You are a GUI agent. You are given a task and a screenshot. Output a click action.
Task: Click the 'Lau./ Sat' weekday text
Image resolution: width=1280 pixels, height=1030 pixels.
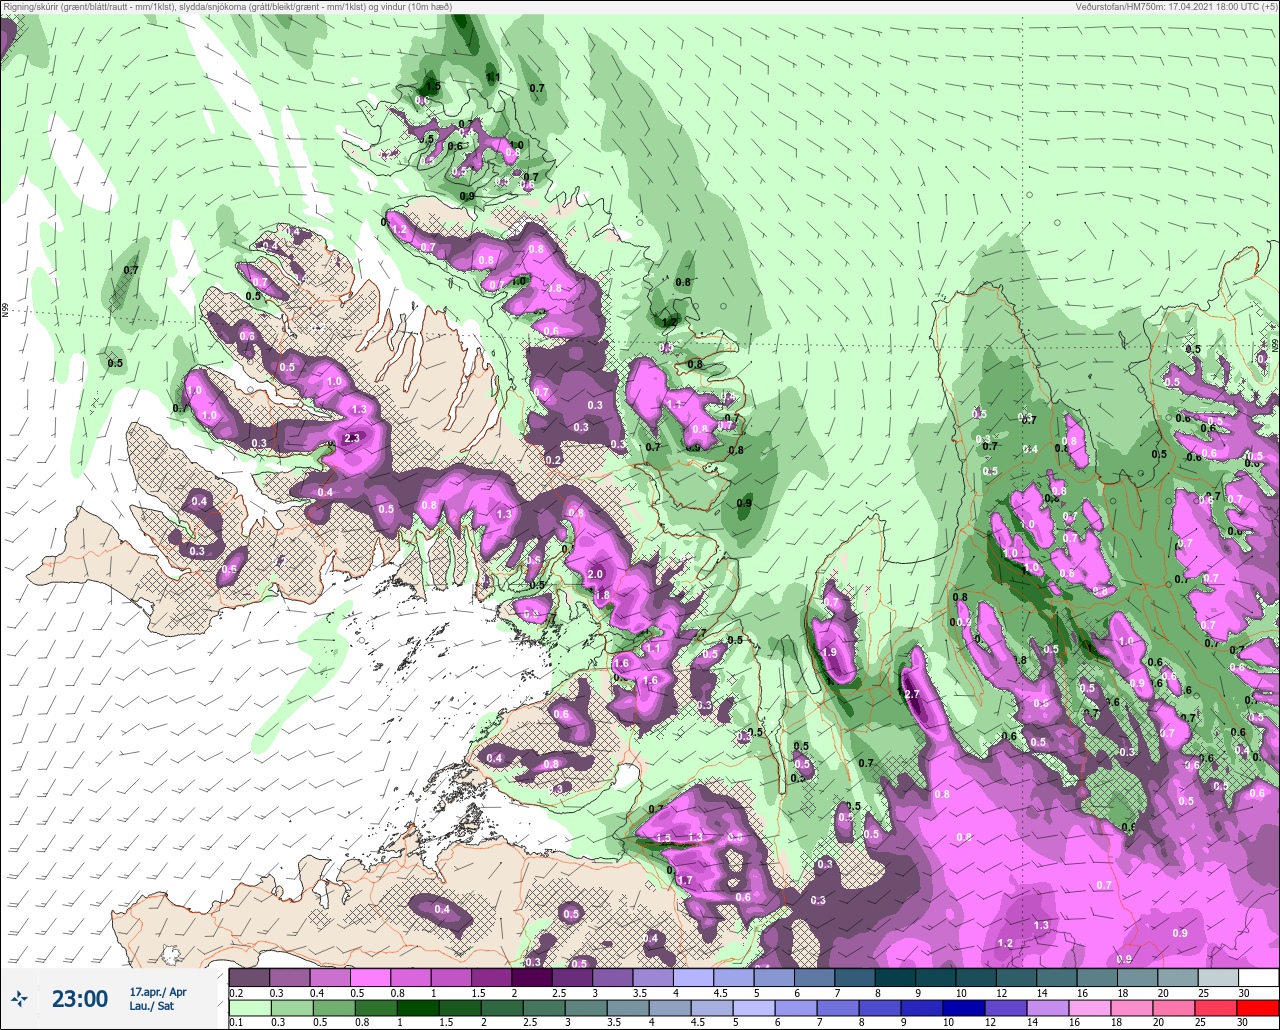[x=152, y=1006]
